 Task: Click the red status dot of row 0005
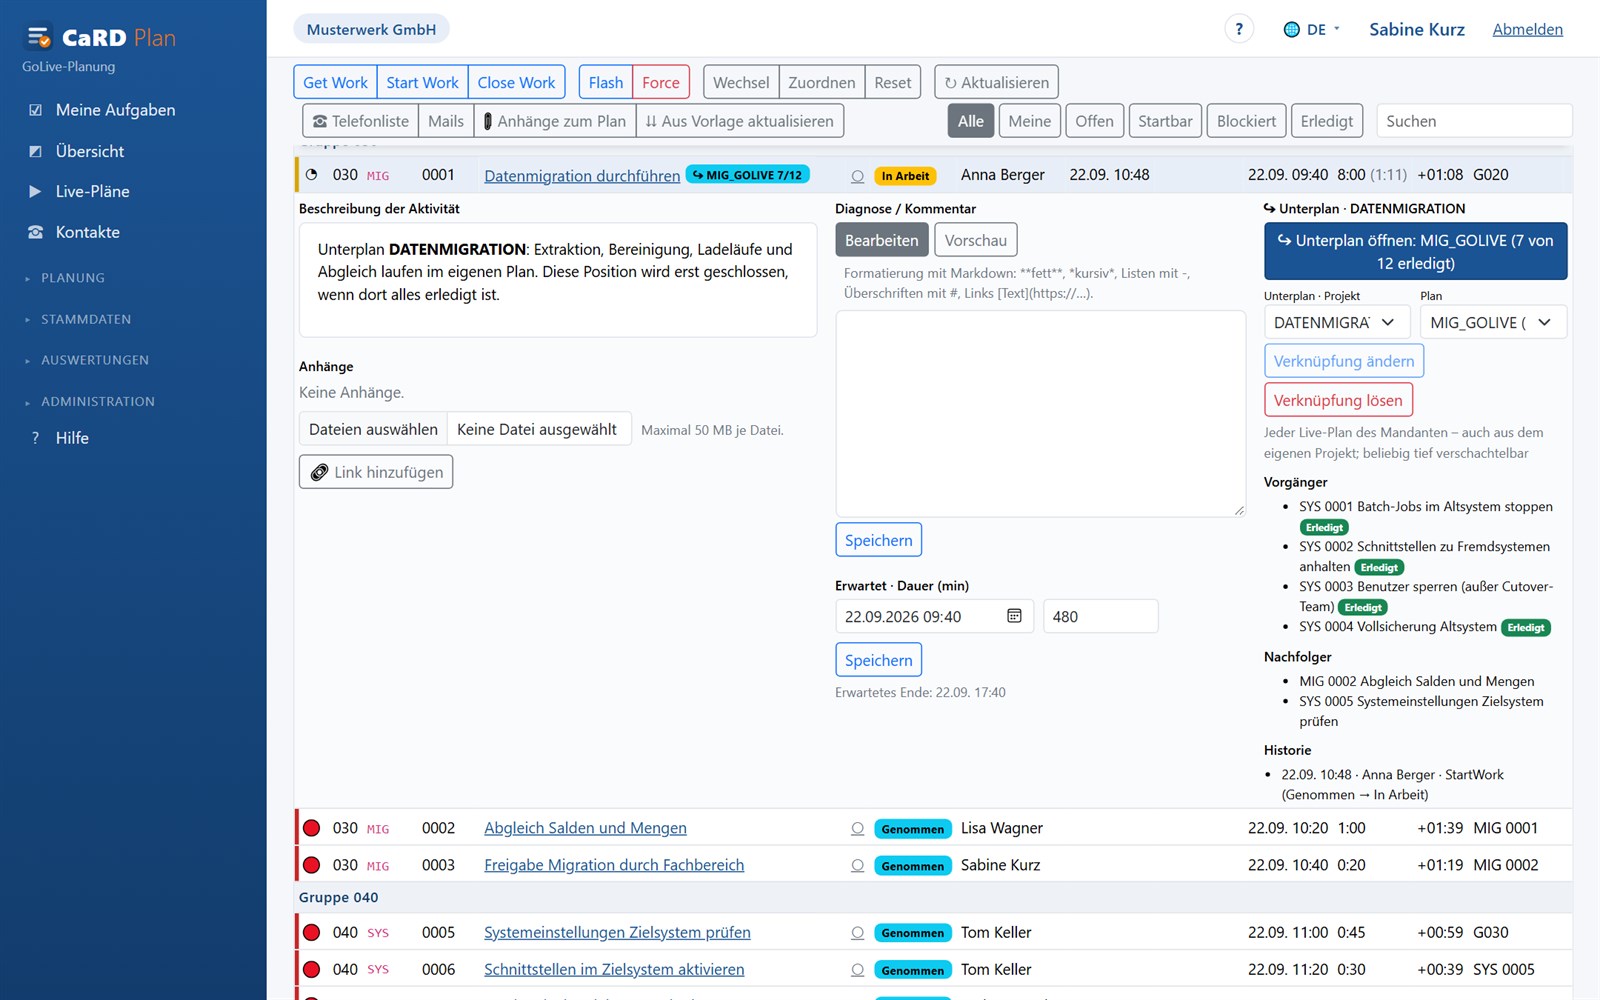coord(312,932)
